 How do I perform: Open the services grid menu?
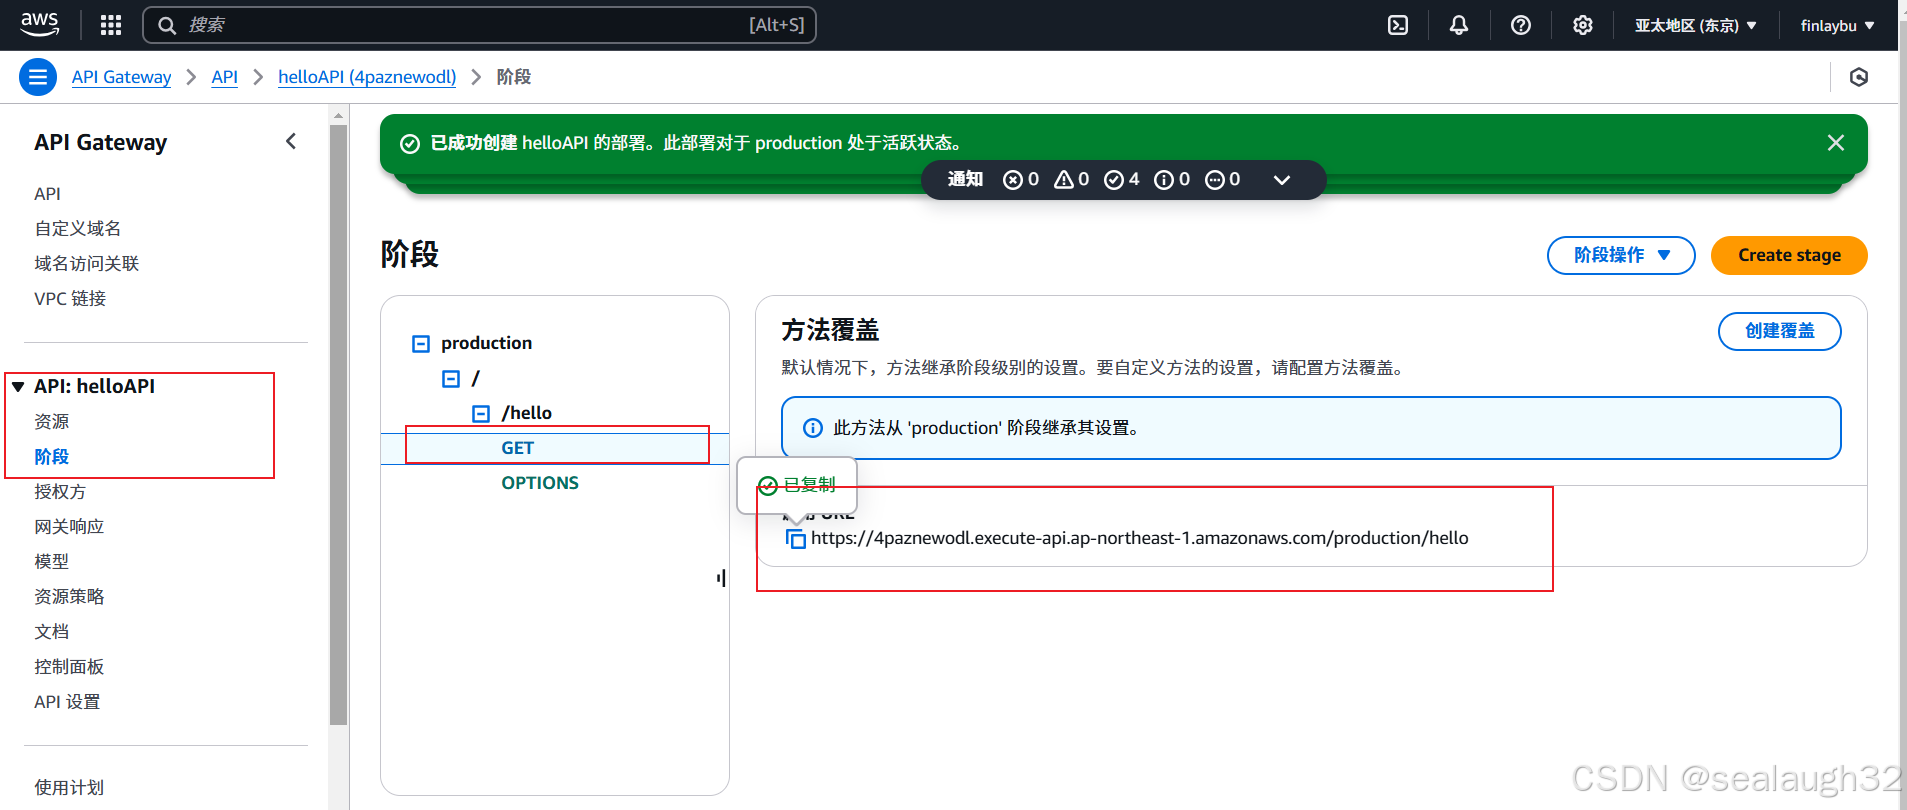click(111, 25)
